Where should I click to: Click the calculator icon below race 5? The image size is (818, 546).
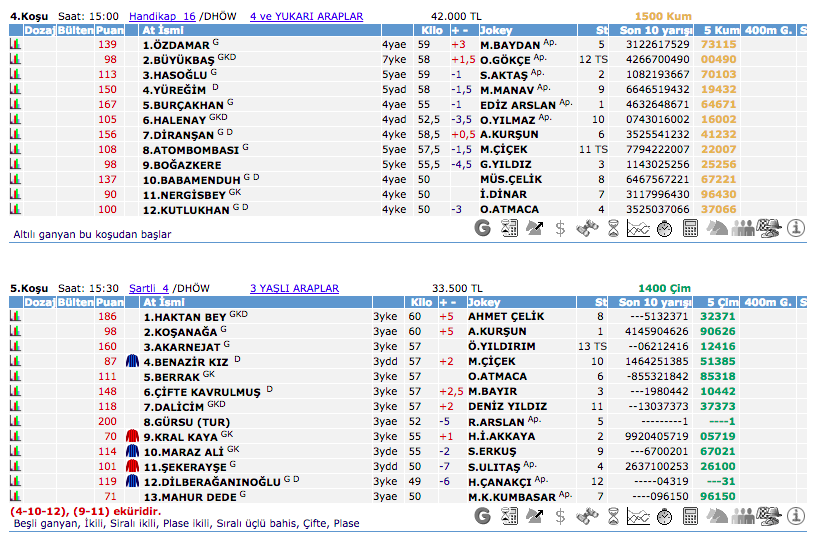coord(690,516)
